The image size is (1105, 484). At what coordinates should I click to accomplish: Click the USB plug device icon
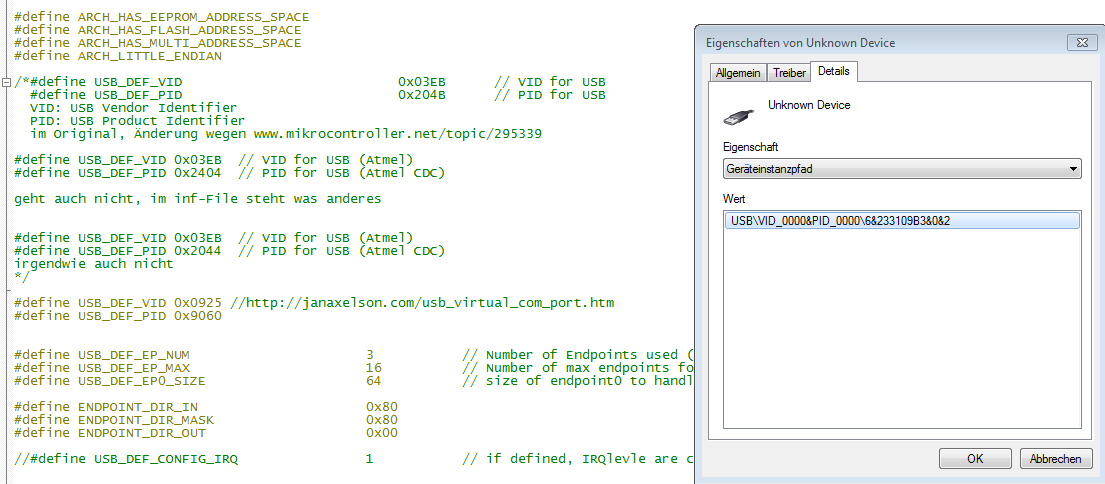point(740,116)
